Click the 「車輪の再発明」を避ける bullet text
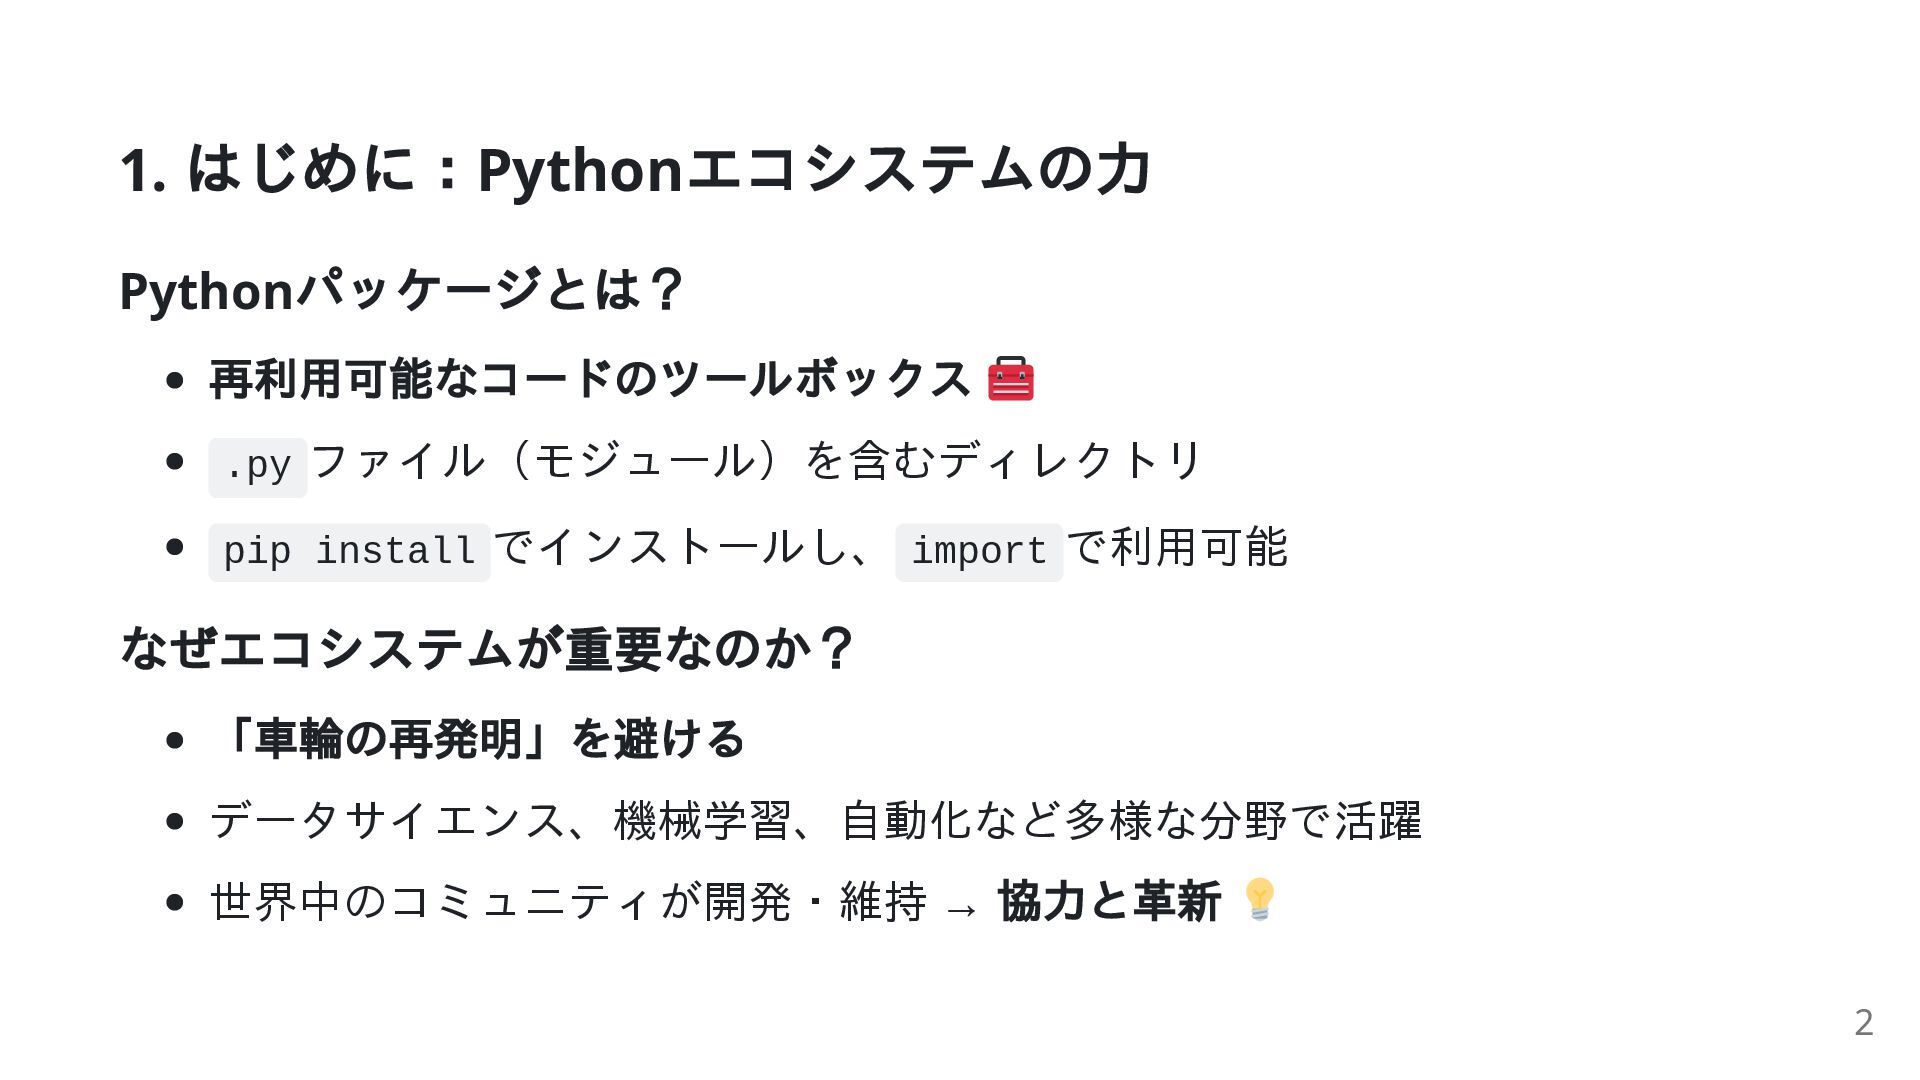Screen dimensions: 1920x1080 pos(477,739)
